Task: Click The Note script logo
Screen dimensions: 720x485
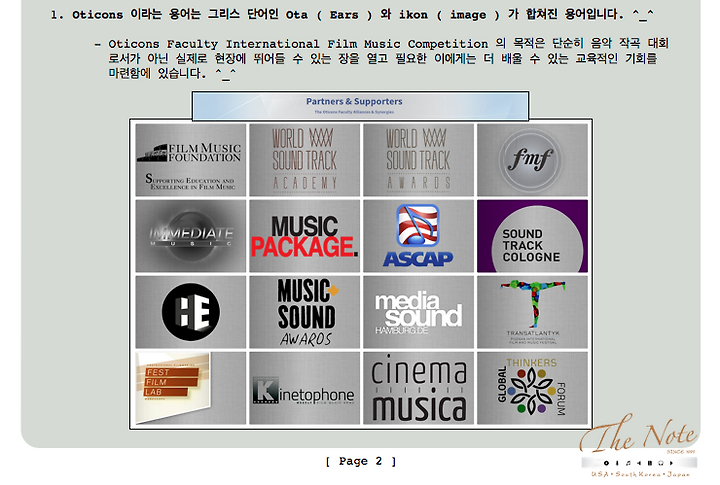Action: pos(638,434)
